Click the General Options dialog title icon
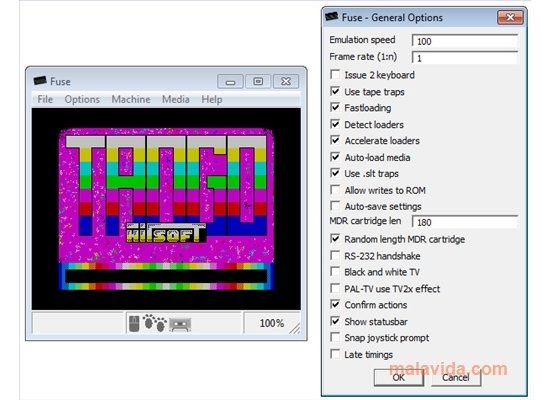 click(331, 16)
